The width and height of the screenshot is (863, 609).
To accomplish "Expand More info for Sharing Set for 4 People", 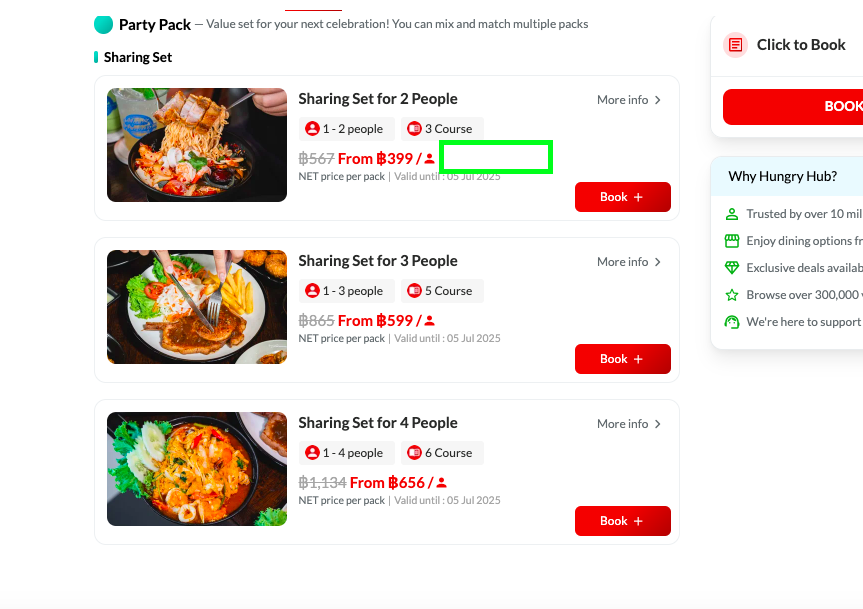I will pyautogui.click(x=629, y=424).
